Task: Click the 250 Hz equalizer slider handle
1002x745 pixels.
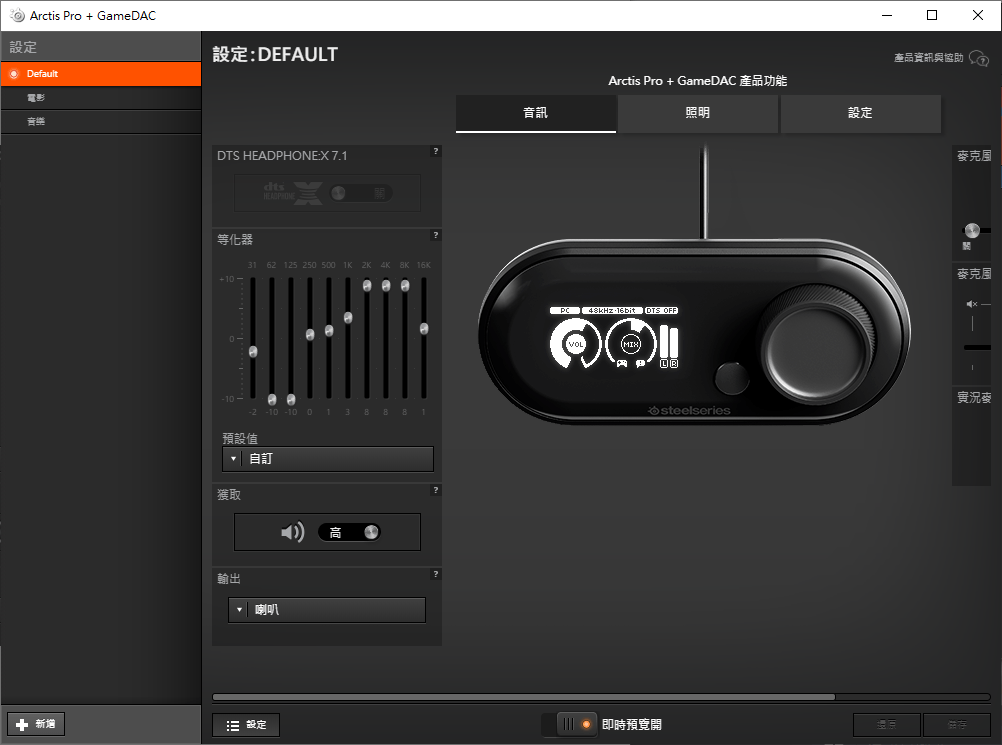Action: (x=310, y=334)
